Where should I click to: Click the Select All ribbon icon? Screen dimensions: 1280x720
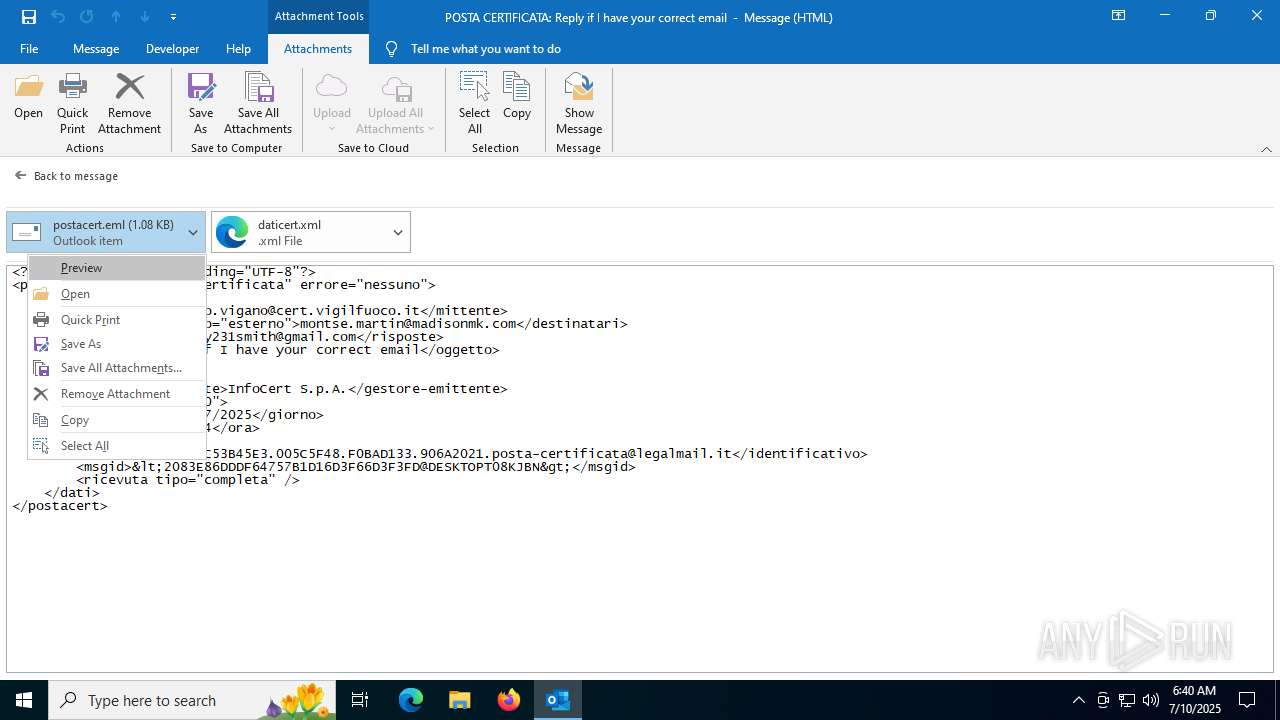tap(474, 104)
